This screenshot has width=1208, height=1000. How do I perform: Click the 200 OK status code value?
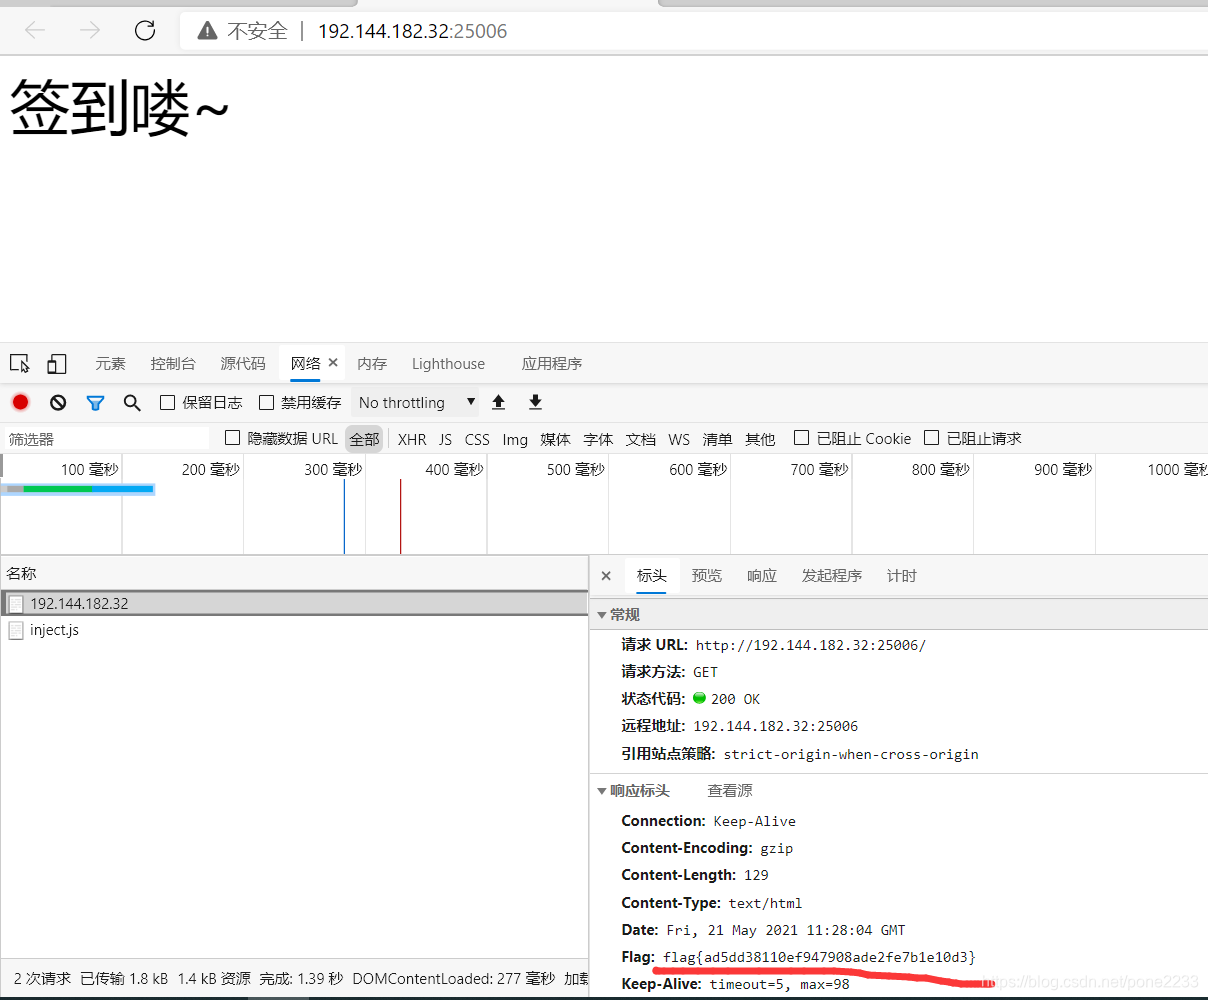click(735, 699)
